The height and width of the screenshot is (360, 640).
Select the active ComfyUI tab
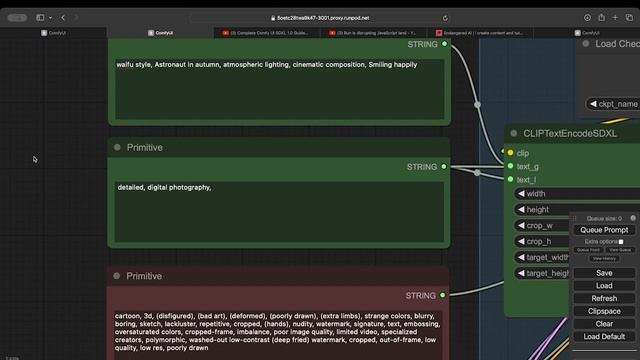[x=160, y=33]
